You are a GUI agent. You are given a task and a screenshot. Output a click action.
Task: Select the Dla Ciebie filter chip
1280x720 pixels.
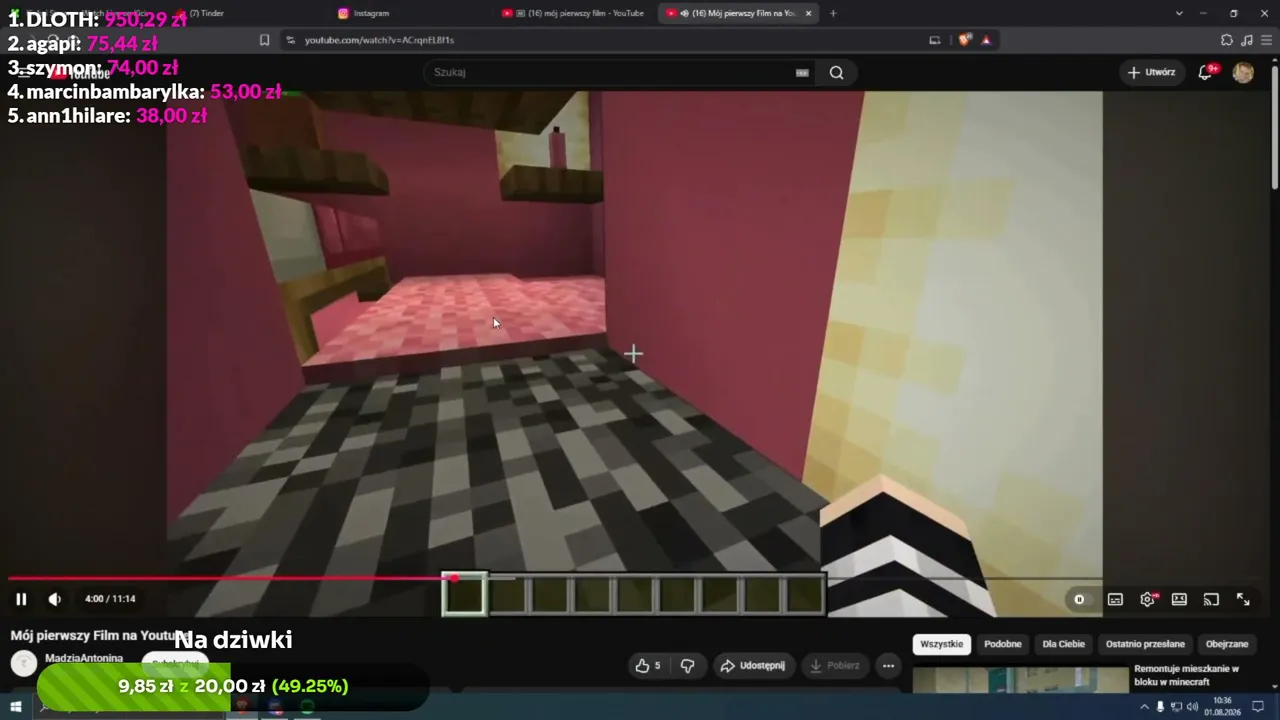pyautogui.click(x=1064, y=644)
